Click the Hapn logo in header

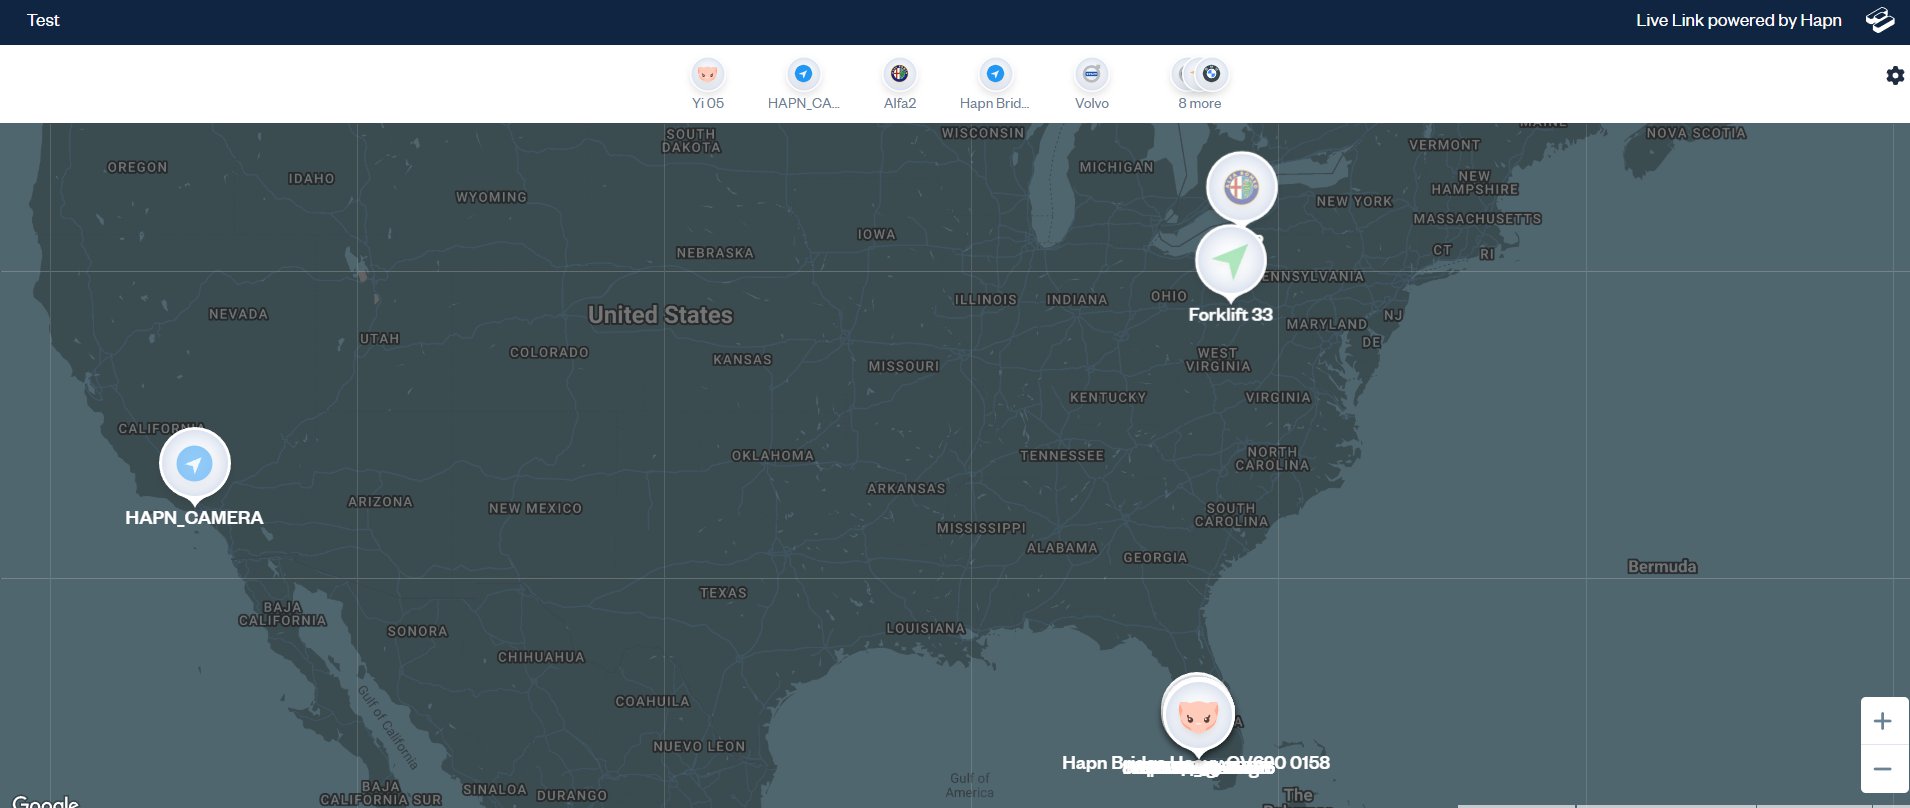(1880, 20)
